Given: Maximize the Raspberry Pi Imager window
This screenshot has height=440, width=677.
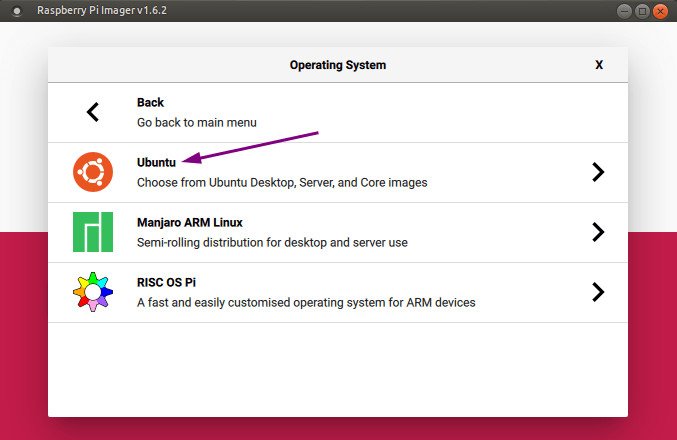Looking at the screenshot, I should (x=643, y=11).
